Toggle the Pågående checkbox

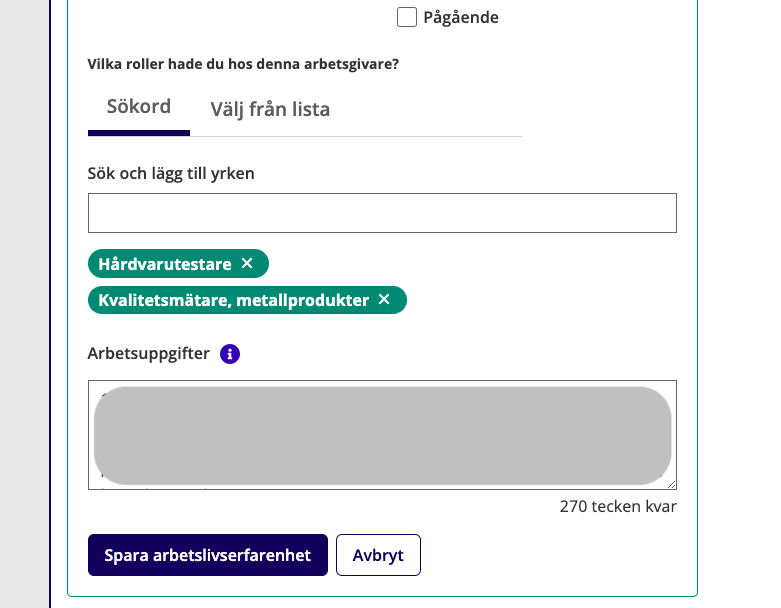click(407, 17)
